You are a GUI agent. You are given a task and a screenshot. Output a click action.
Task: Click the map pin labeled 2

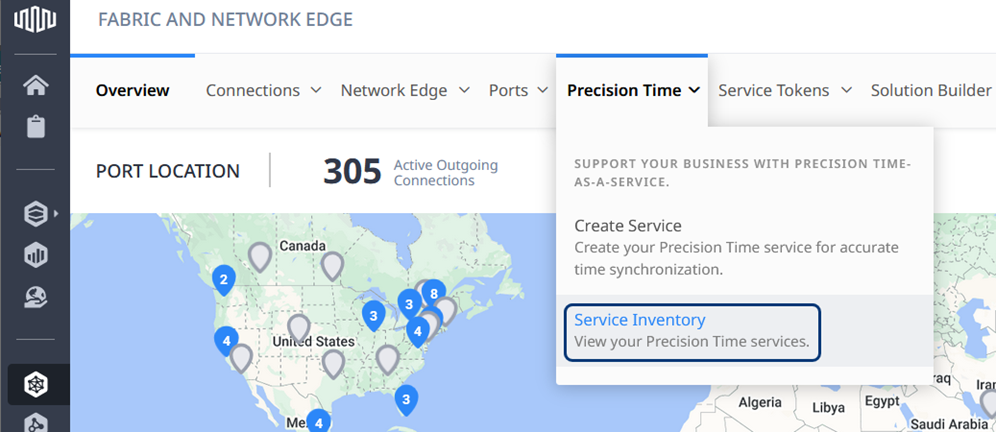click(x=224, y=281)
